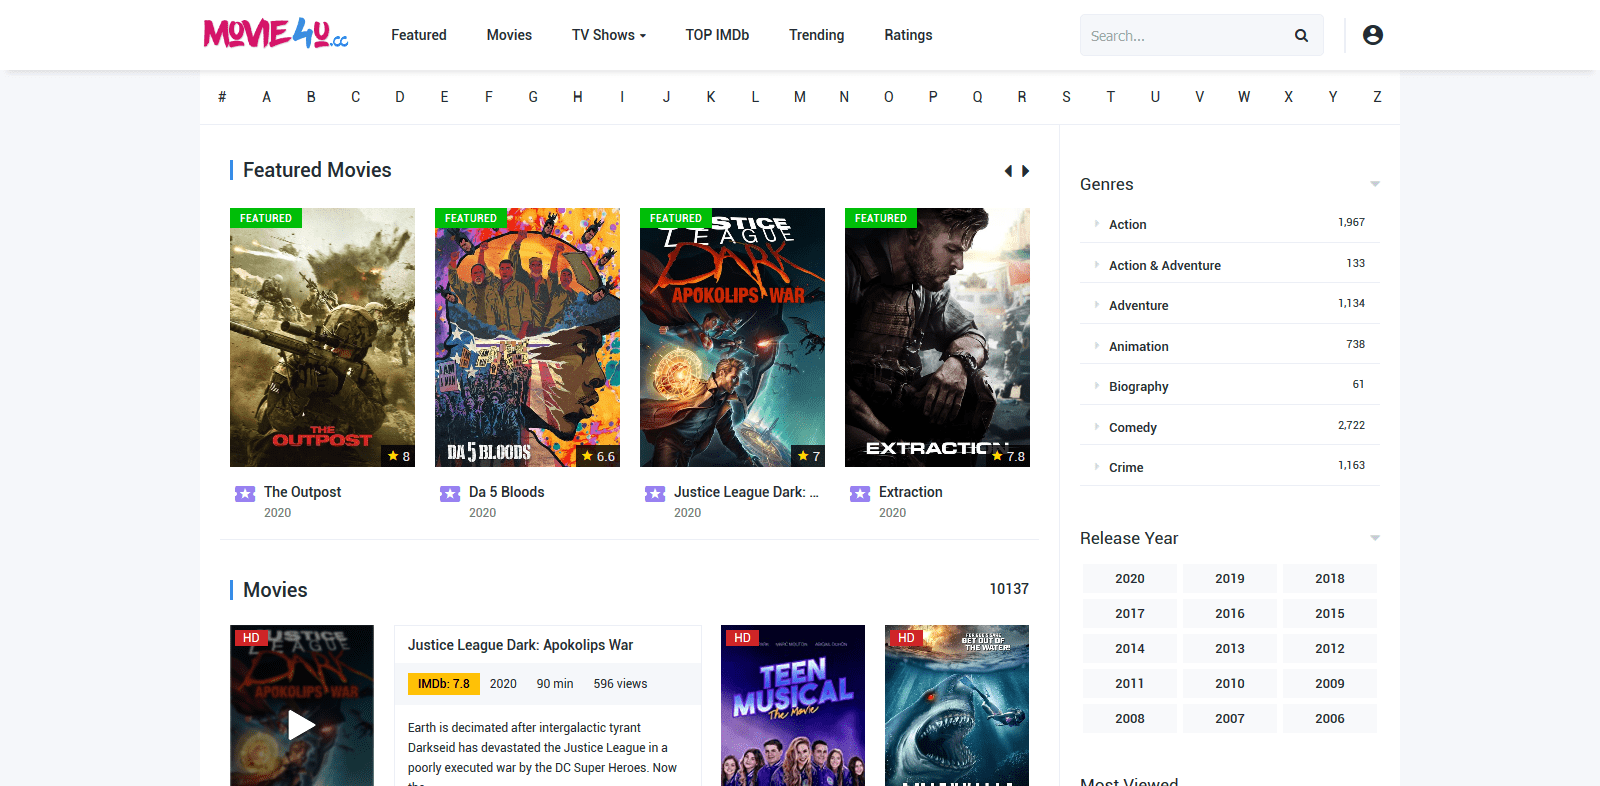Open the TOP IMDb menu item
The image size is (1600, 786).
(x=717, y=35)
